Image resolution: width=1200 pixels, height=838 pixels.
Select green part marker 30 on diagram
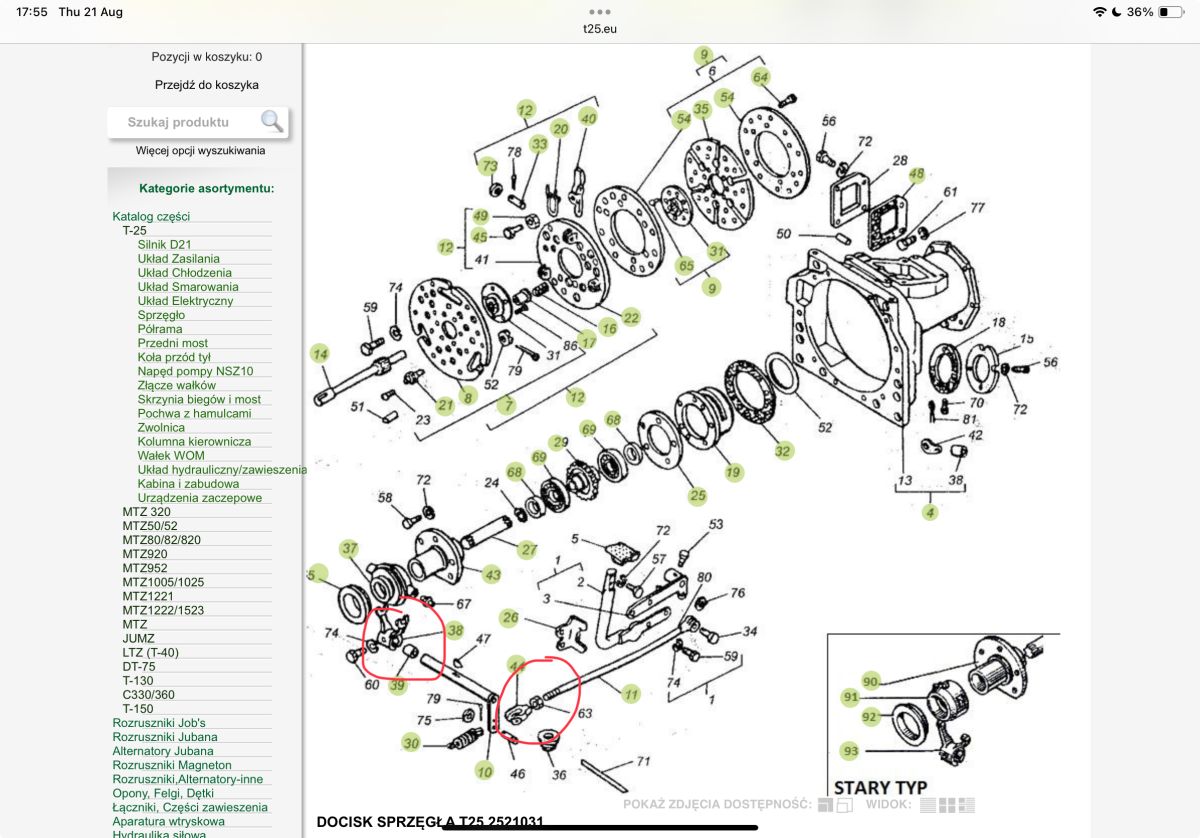coord(411,742)
